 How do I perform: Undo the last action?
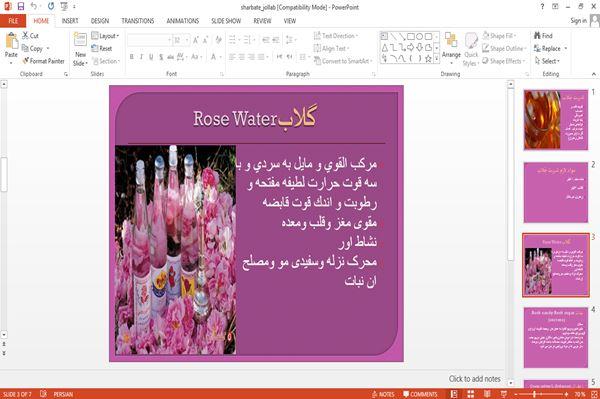[x=34, y=6]
